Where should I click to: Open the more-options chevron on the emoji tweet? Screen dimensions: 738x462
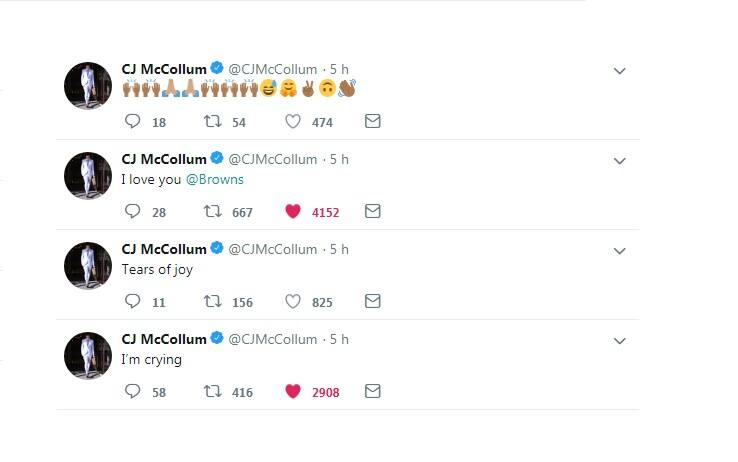pyautogui.click(x=619, y=71)
